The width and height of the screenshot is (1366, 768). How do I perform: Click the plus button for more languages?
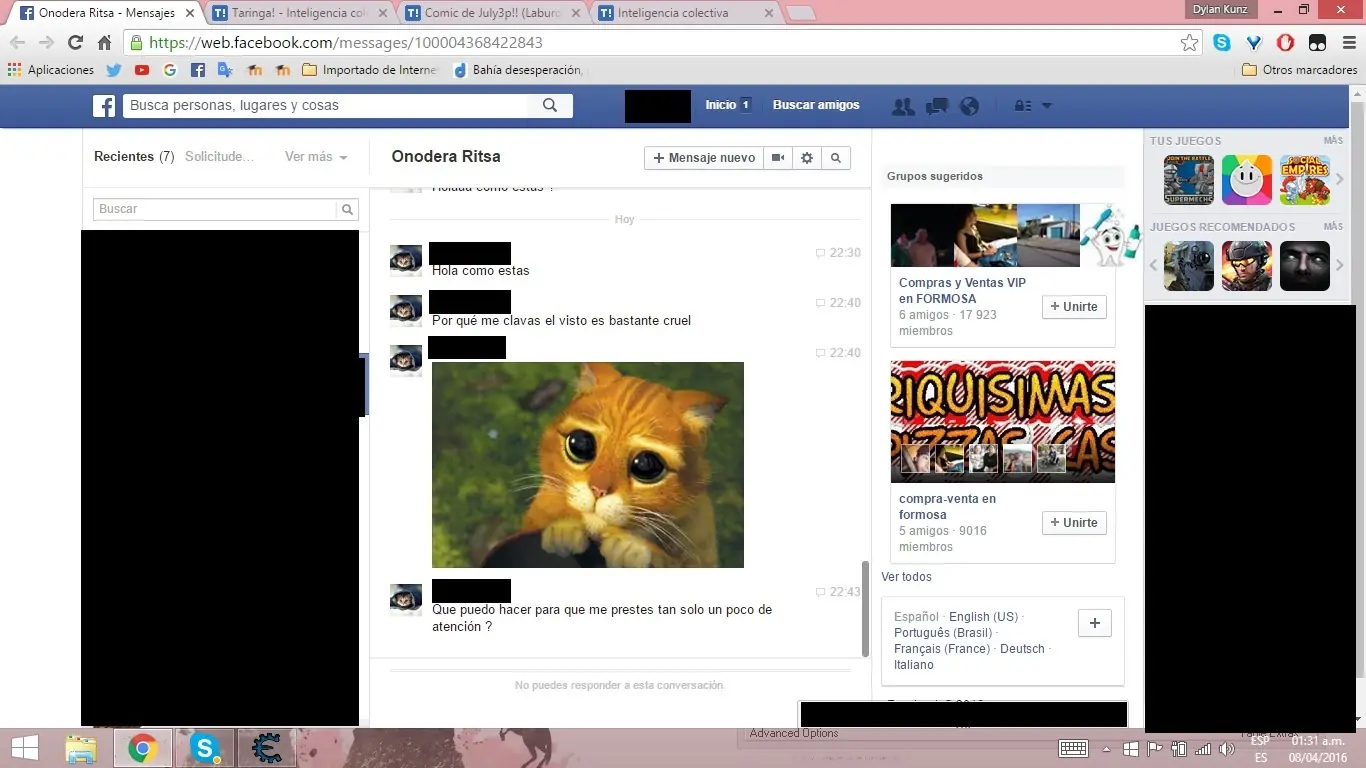point(1094,623)
